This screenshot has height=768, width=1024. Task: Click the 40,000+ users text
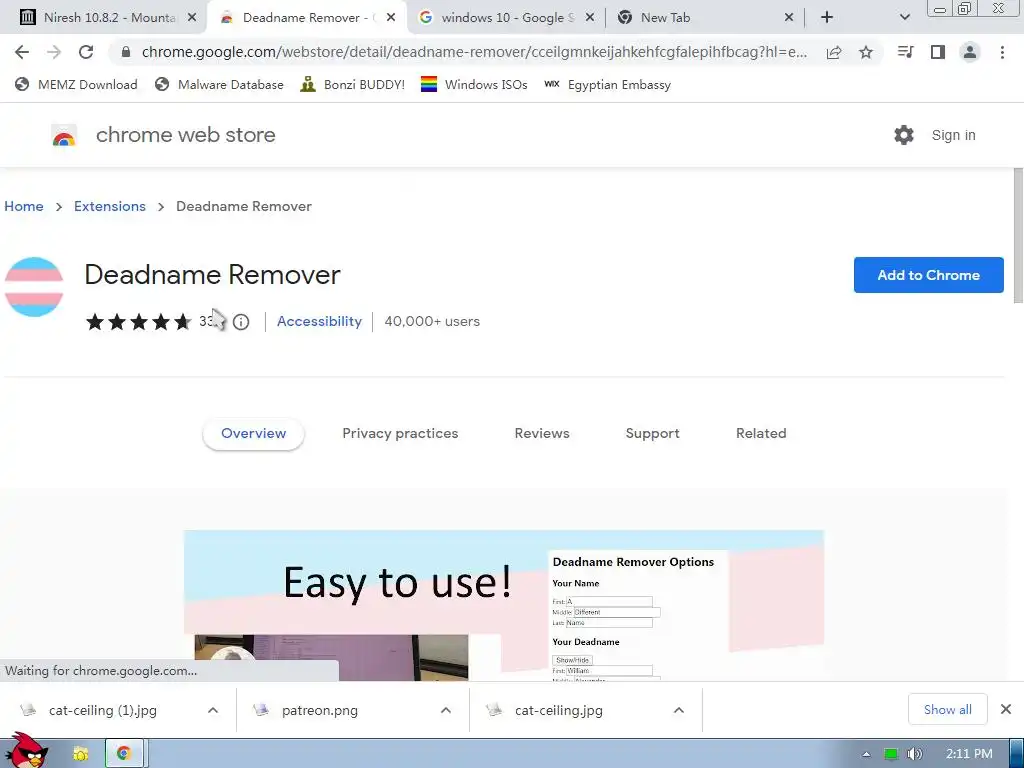click(x=432, y=321)
